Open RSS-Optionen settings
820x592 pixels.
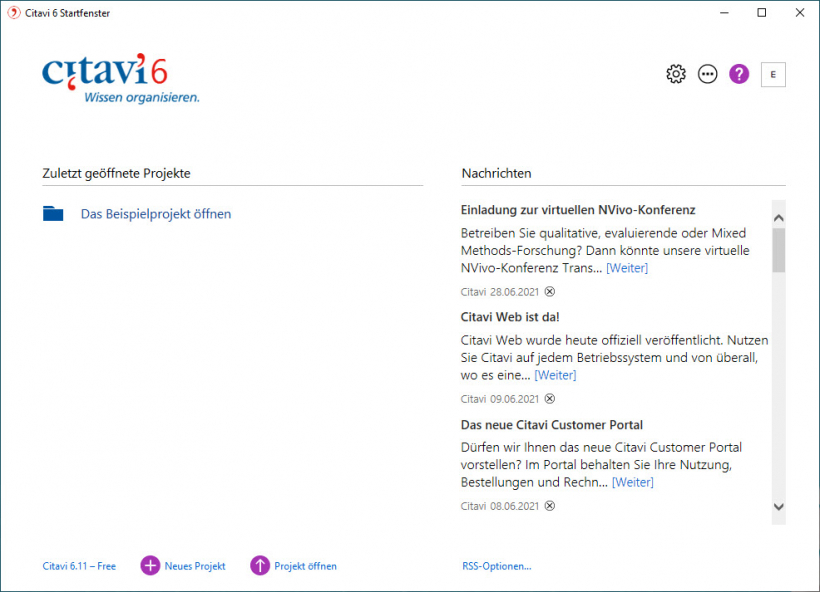(497, 566)
